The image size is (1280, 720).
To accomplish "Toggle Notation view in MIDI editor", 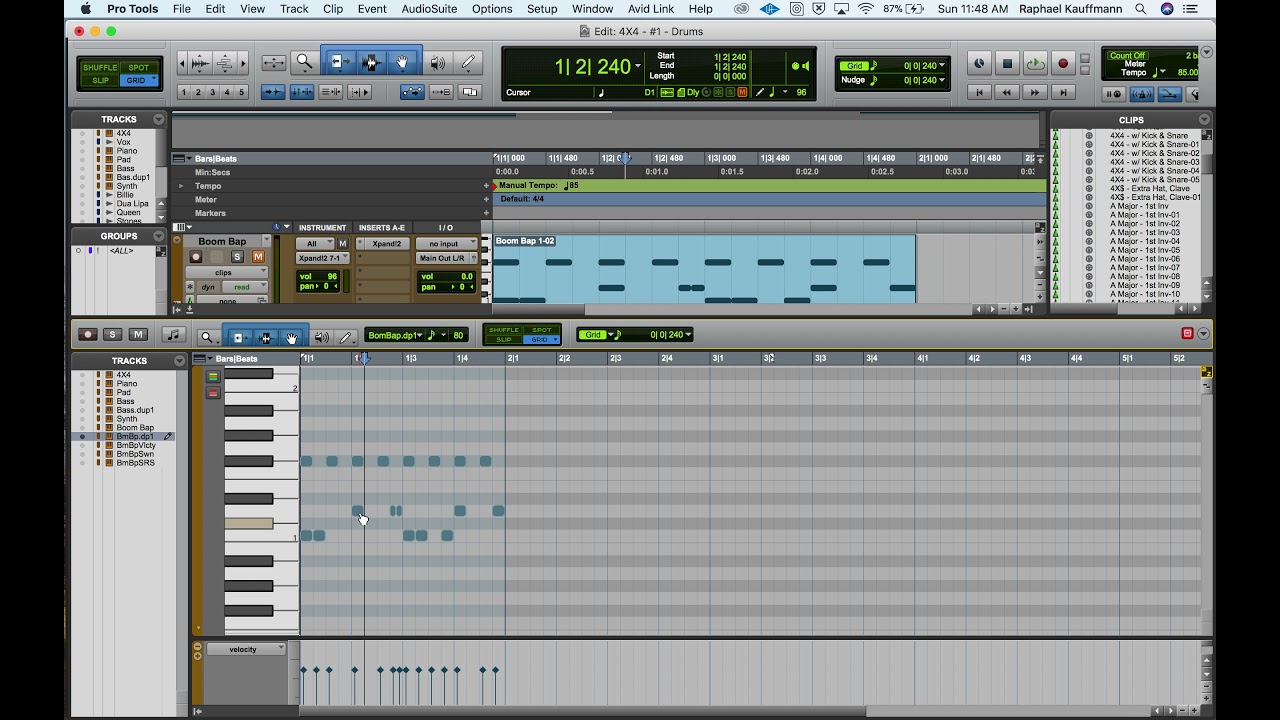I will pyautogui.click(x=174, y=335).
